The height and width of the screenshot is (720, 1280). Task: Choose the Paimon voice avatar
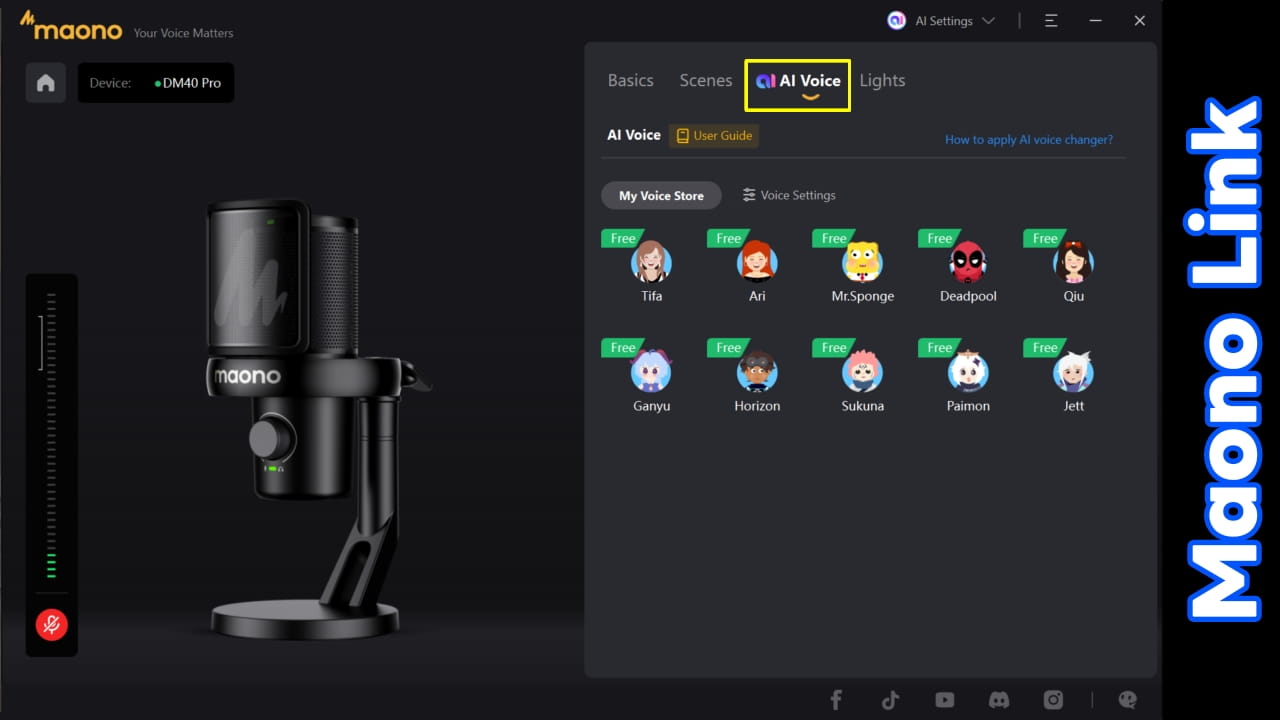pyautogui.click(x=968, y=372)
